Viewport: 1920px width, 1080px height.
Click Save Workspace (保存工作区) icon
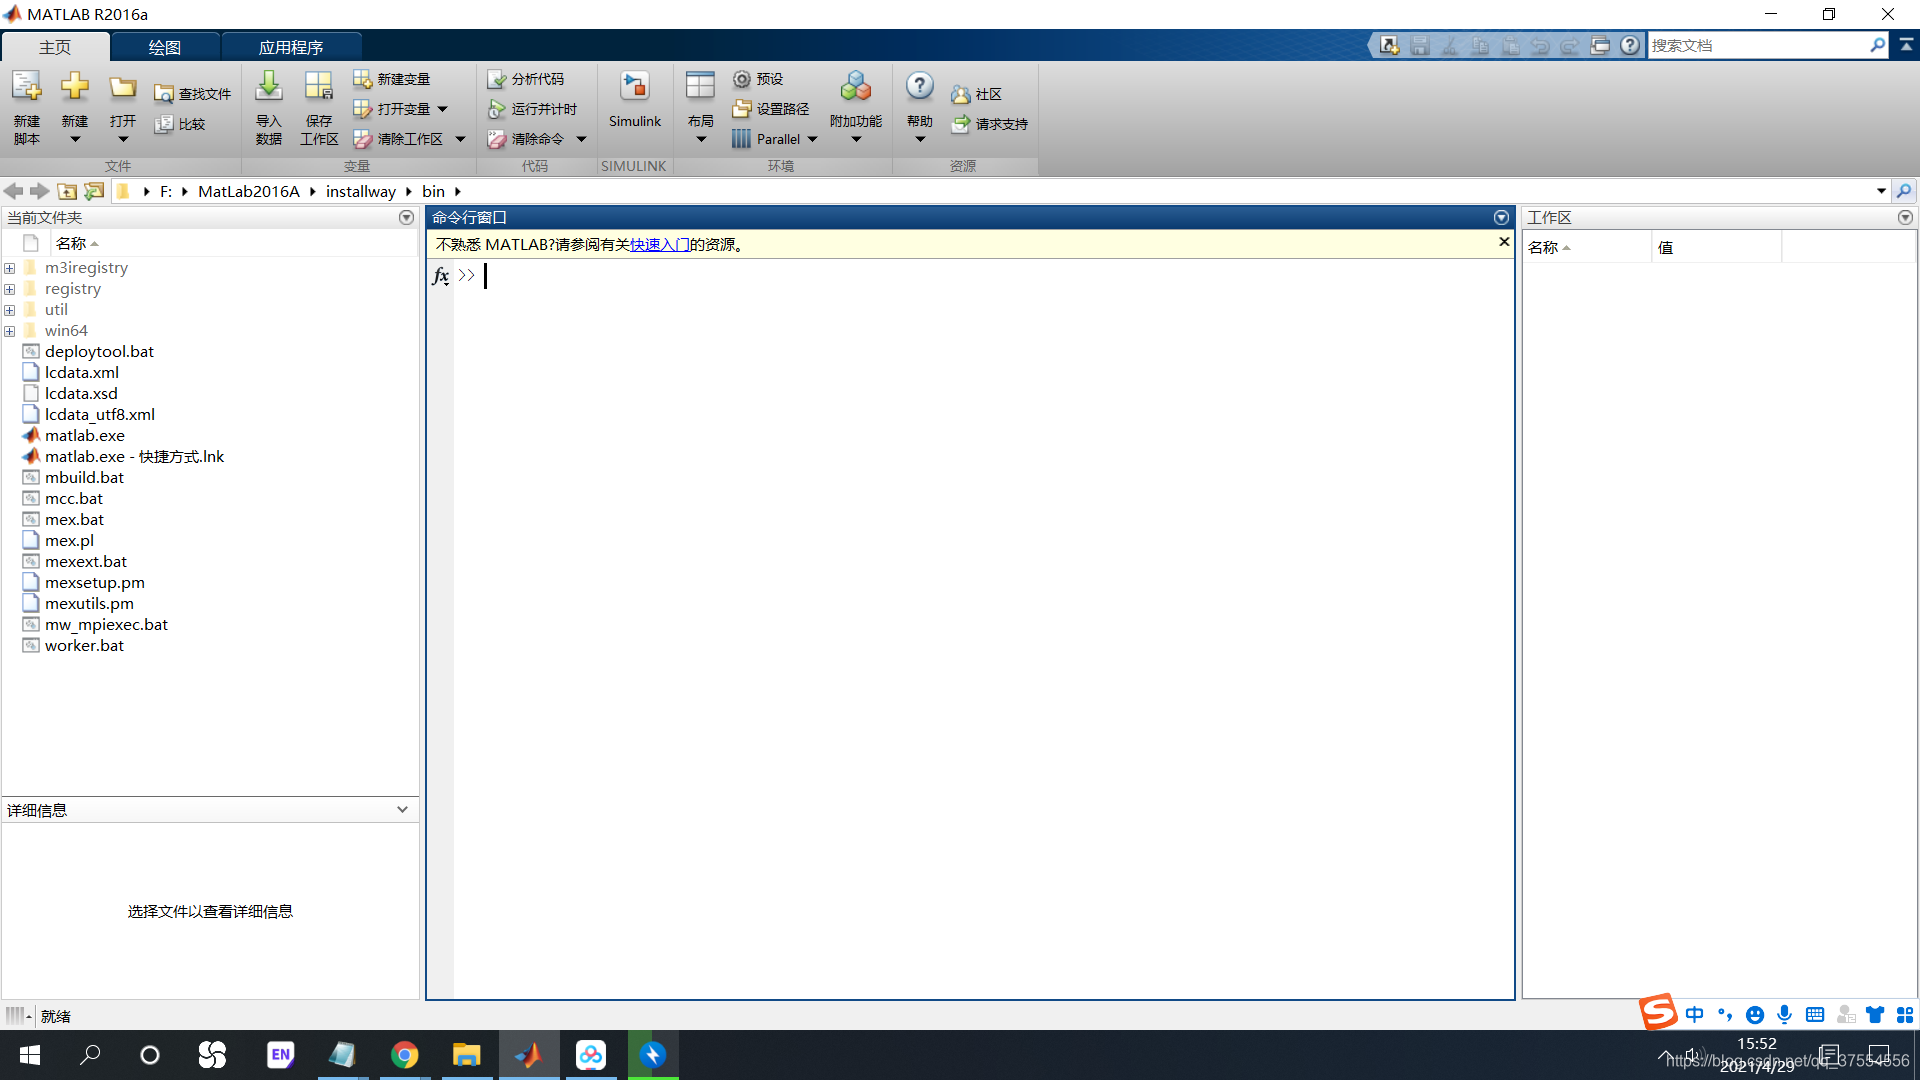tap(318, 90)
